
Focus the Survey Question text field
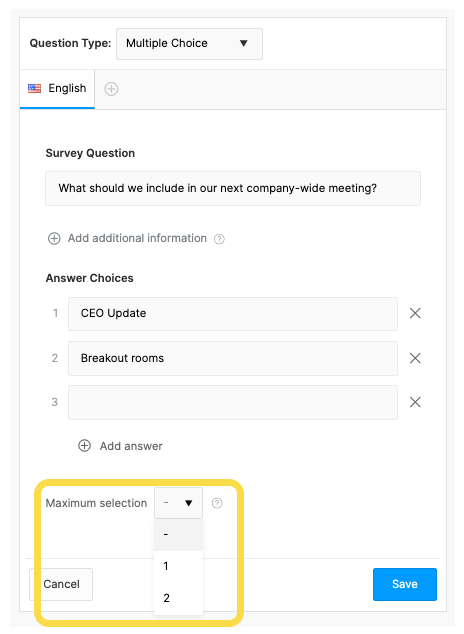click(233, 188)
